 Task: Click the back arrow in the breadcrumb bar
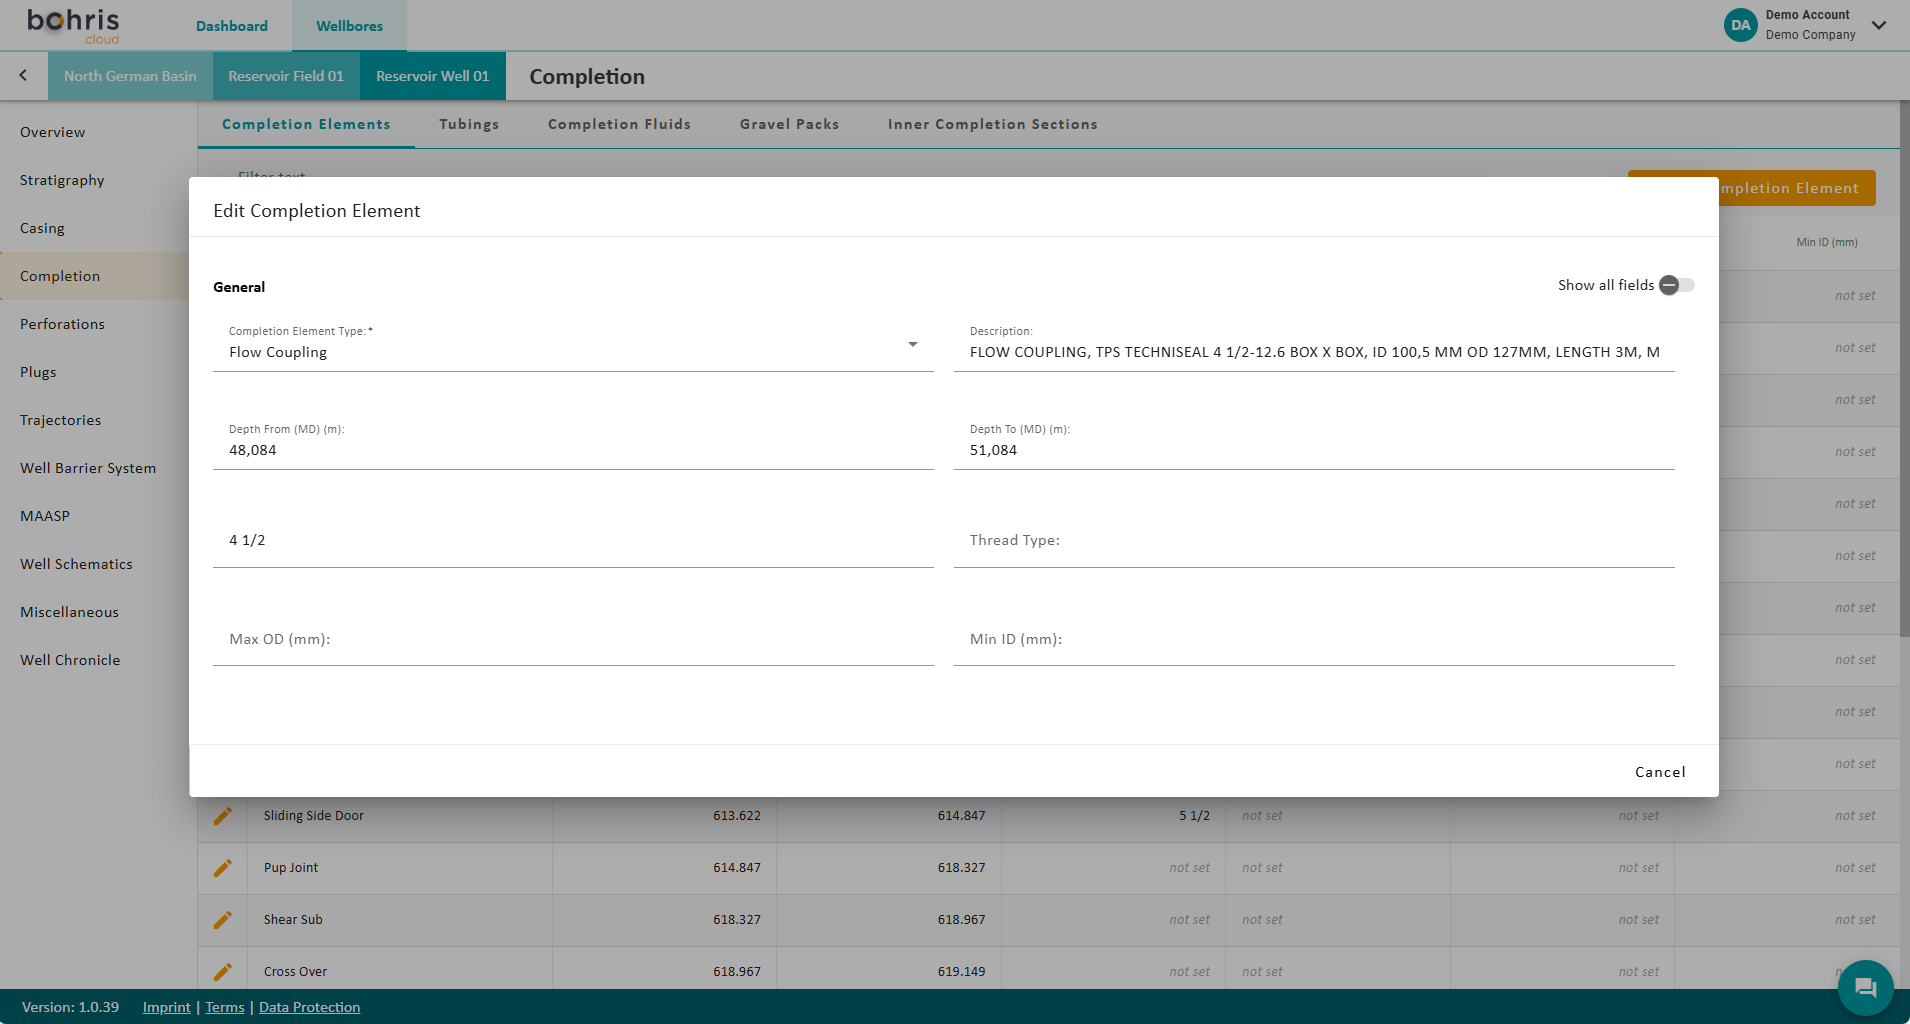pos(23,76)
